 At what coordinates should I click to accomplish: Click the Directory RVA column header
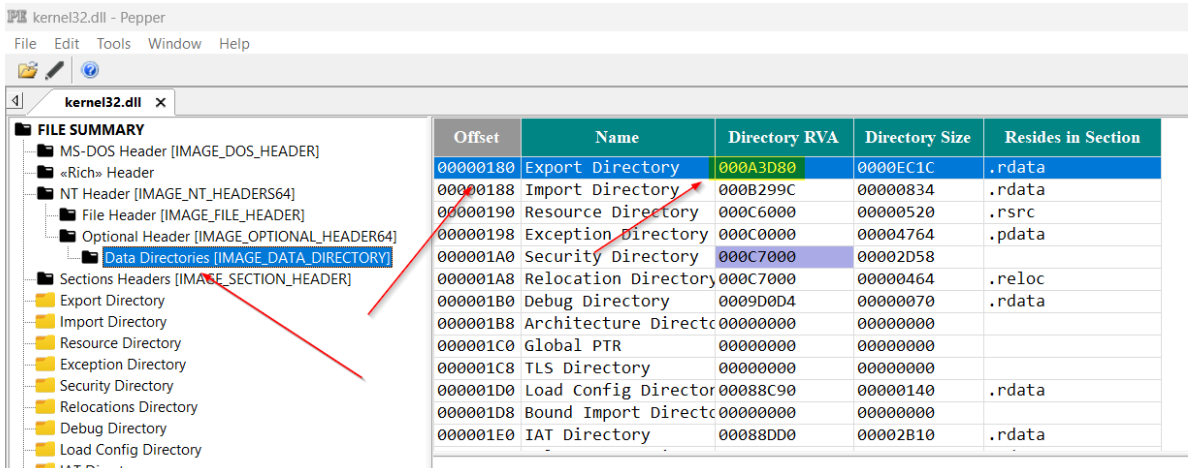[x=784, y=137]
